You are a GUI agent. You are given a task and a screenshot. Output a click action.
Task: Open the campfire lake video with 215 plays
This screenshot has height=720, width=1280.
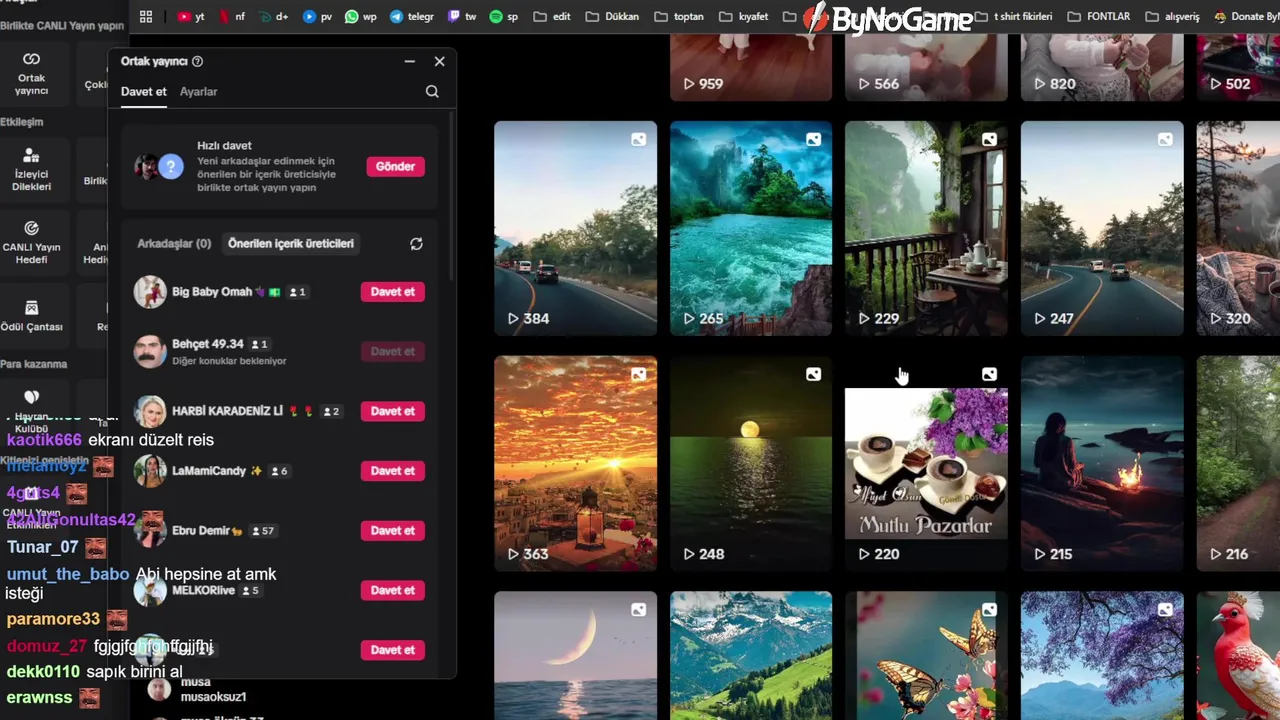[1102, 464]
